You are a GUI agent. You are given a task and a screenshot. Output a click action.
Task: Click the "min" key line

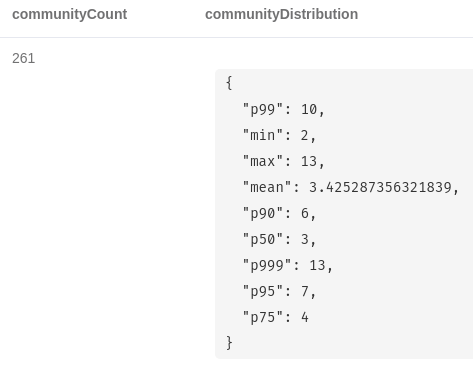pyautogui.click(x=279, y=135)
